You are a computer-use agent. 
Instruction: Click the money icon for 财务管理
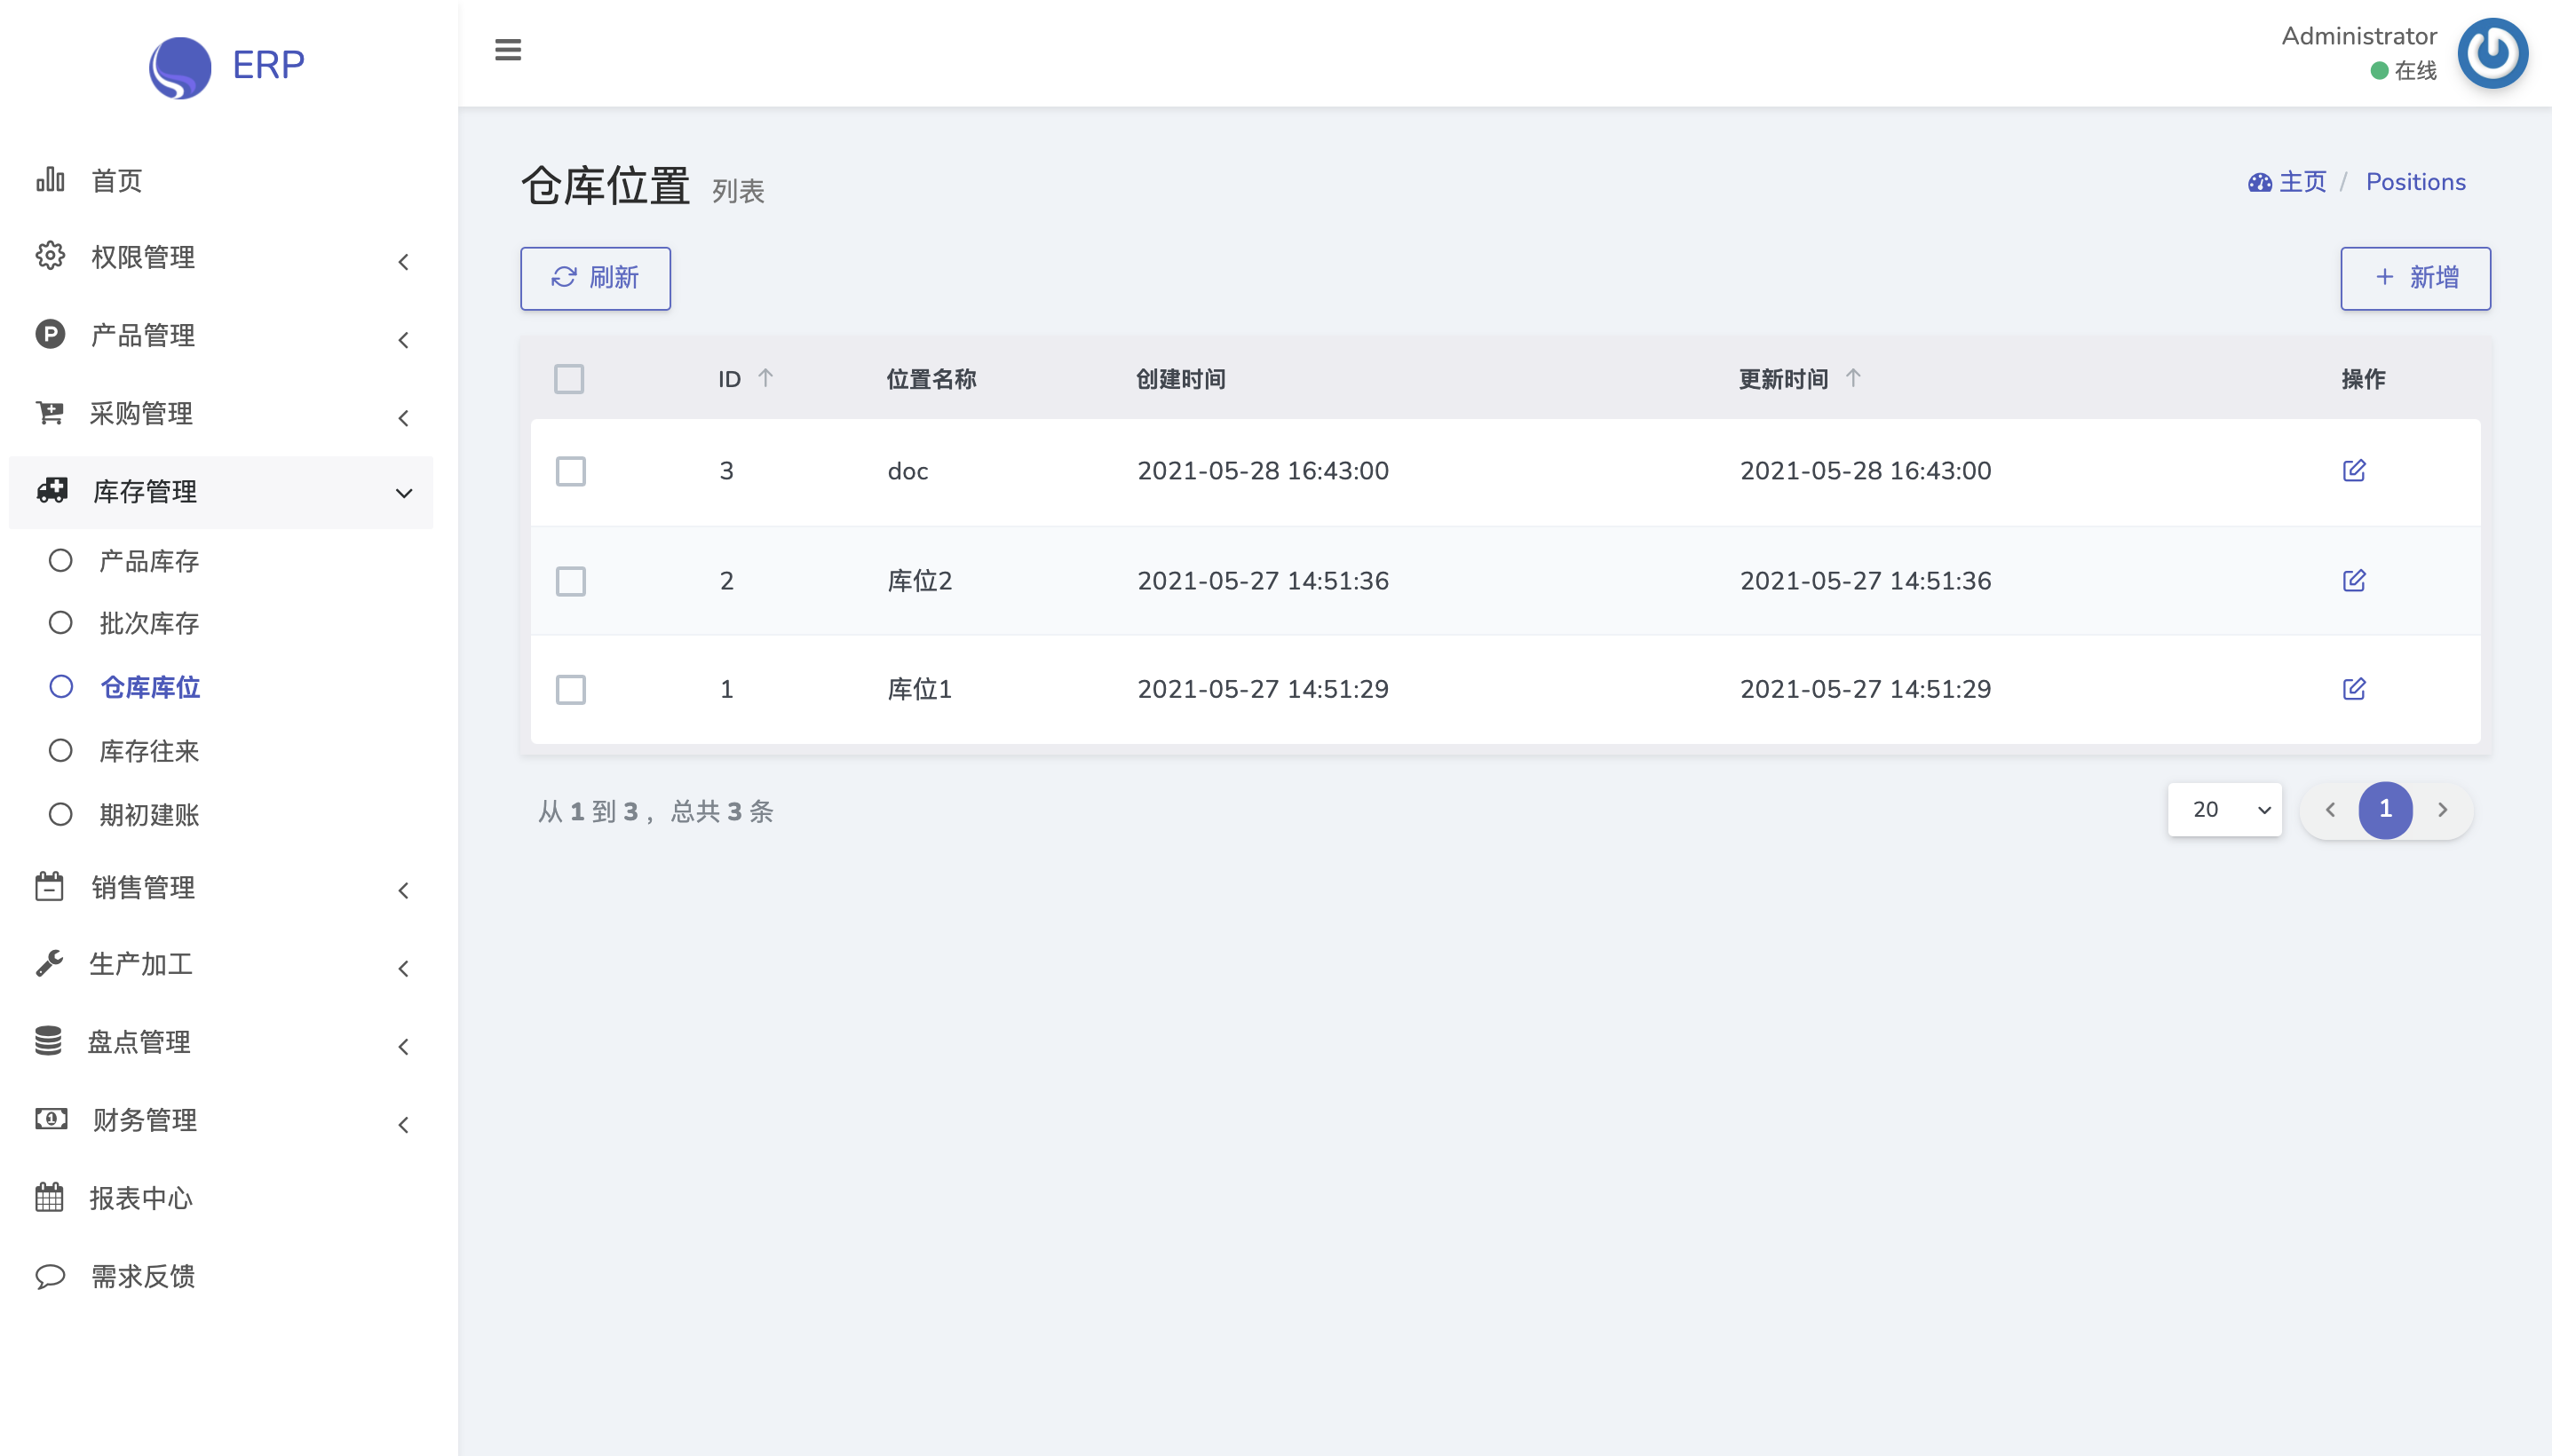click(x=51, y=1119)
